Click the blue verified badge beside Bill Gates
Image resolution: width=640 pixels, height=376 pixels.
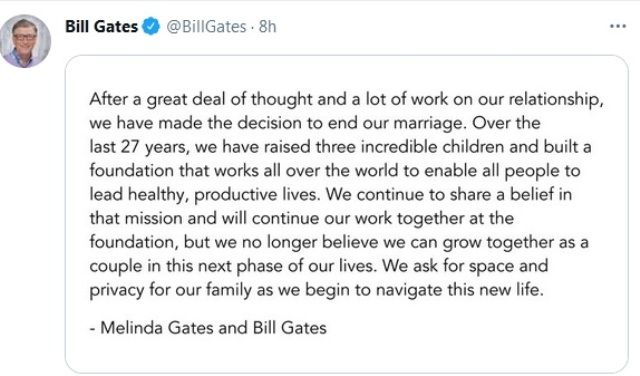click(x=151, y=27)
